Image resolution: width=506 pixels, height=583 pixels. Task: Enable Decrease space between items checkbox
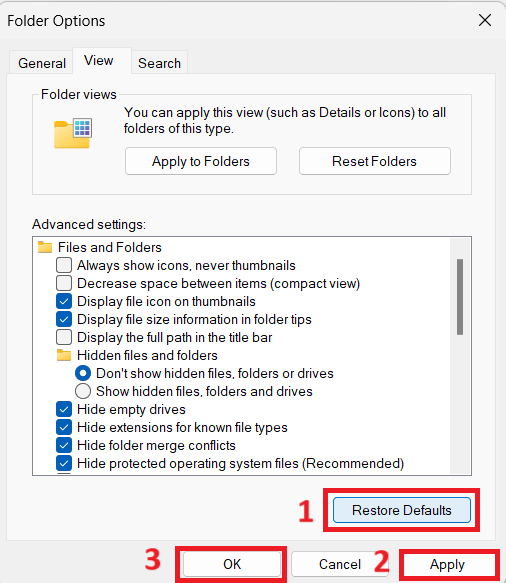point(64,283)
